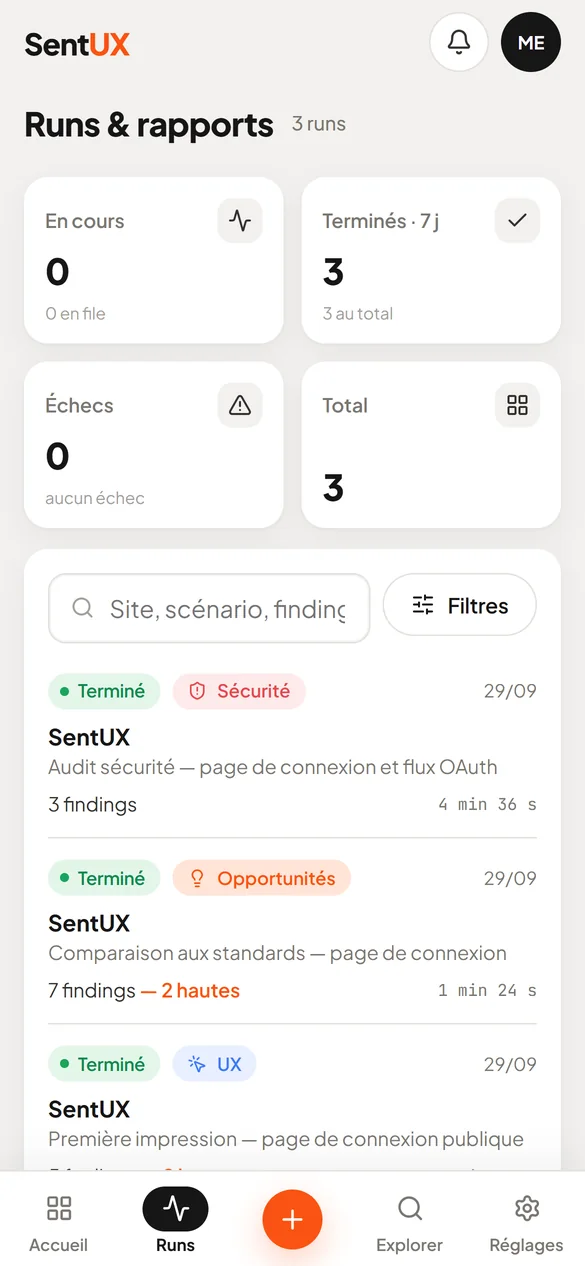
Task: Click the checkmark icon in Terminés card
Action: pyautogui.click(x=517, y=220)
